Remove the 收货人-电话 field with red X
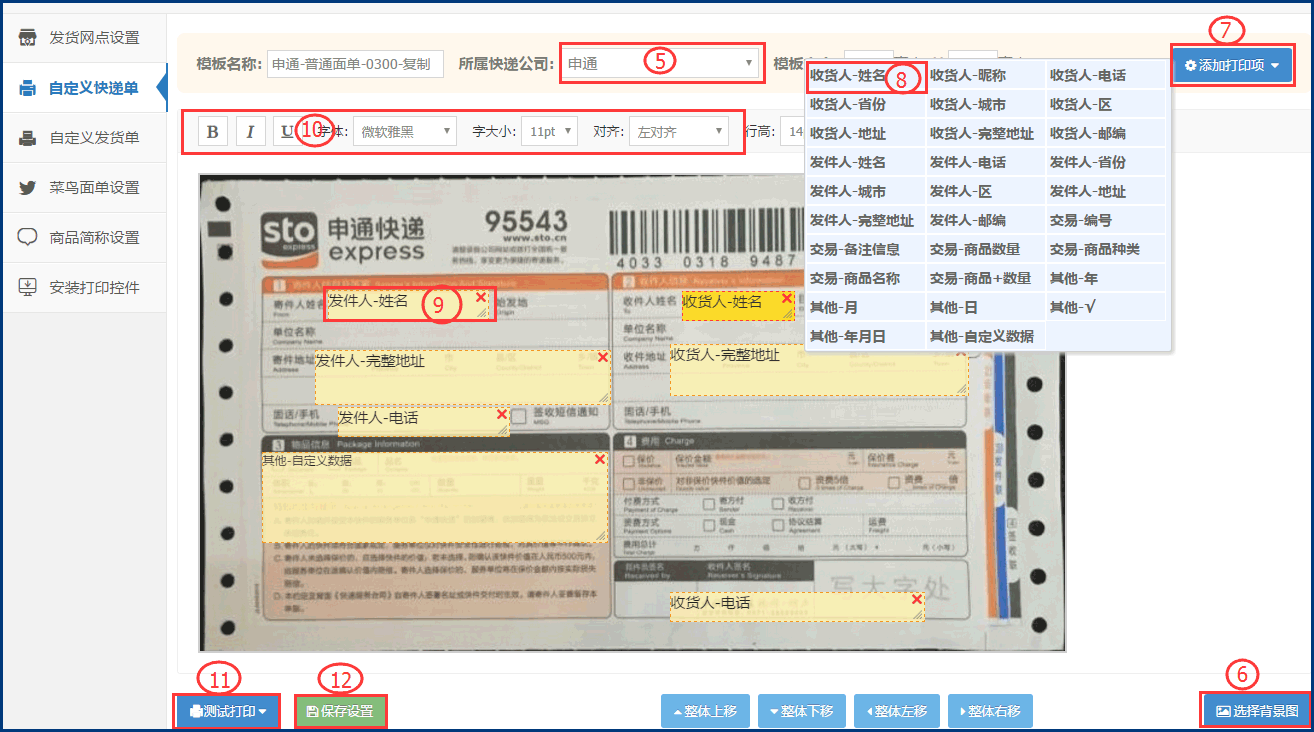The height and width of the screenshot is (732, 1314). pos(917,599)
